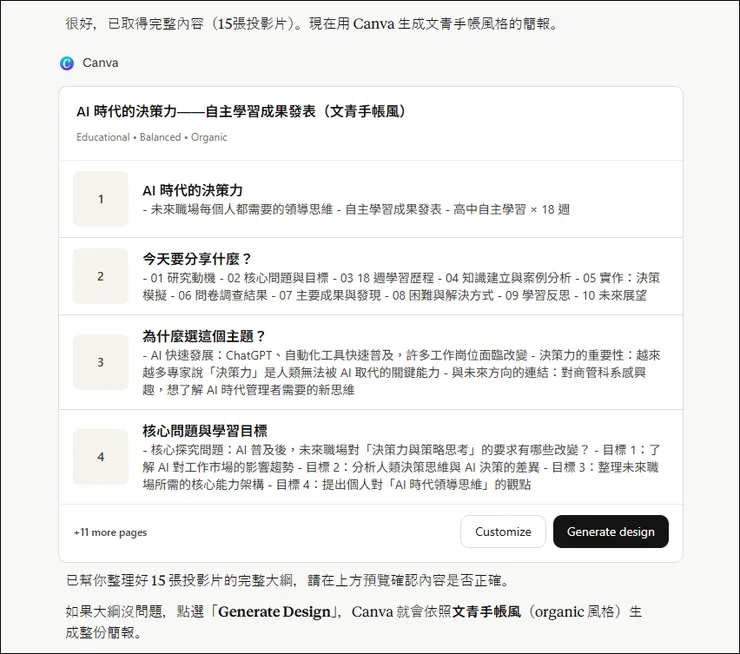Click slide title '今天要分享什麼？'

pyautogui.click(x=197, y=259)
